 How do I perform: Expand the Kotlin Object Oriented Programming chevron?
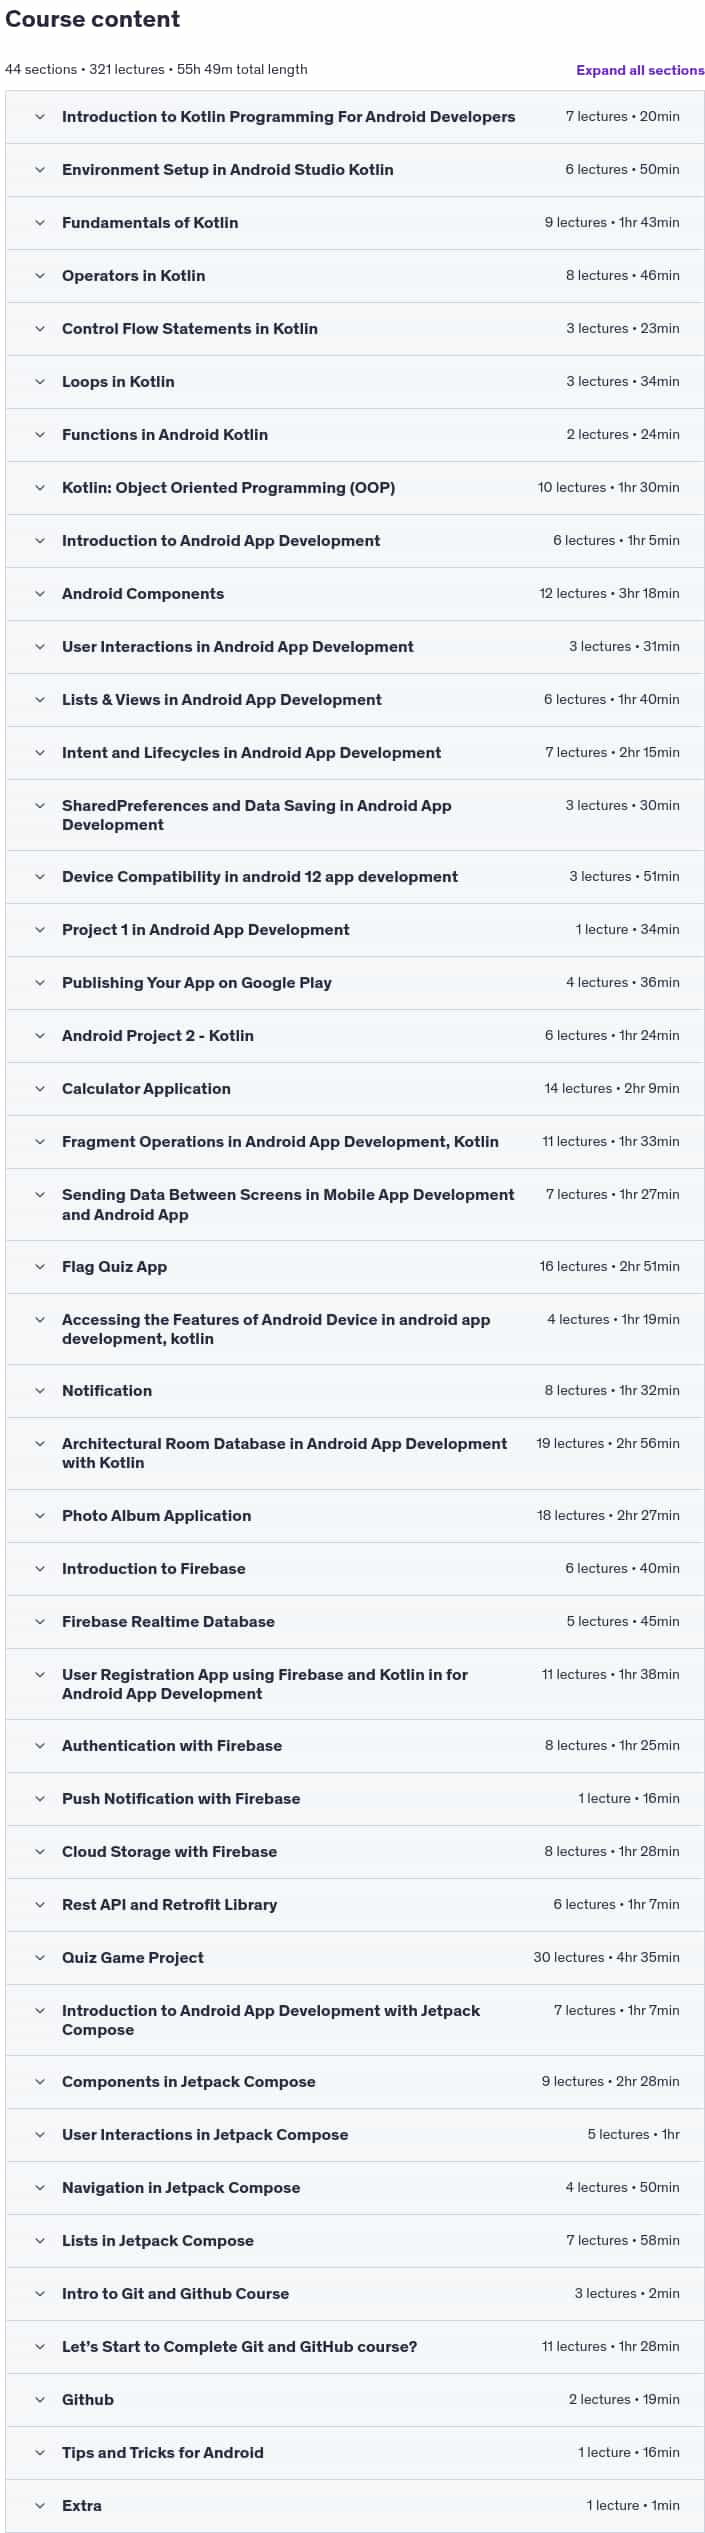40,488
